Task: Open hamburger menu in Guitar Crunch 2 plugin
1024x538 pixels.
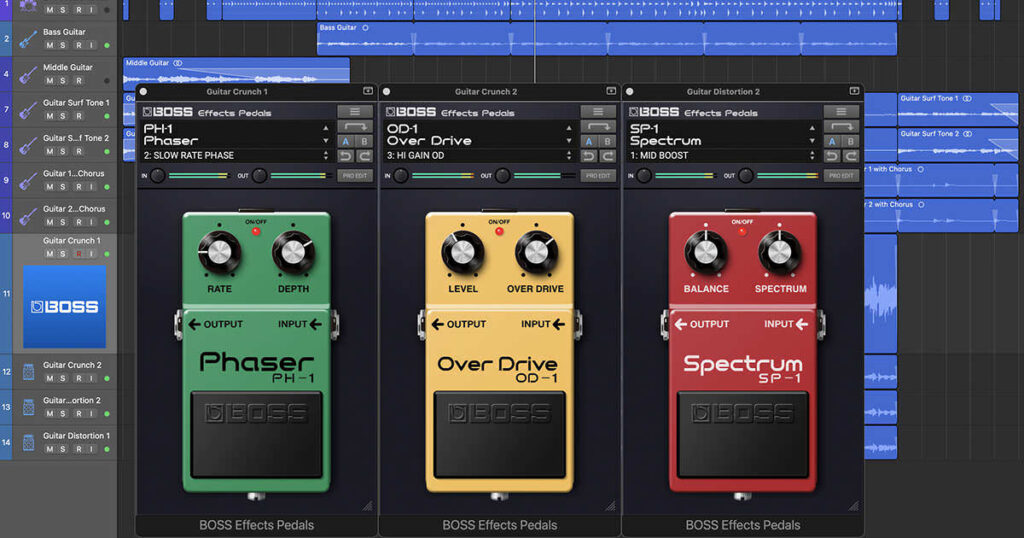Action: (598, 112)
